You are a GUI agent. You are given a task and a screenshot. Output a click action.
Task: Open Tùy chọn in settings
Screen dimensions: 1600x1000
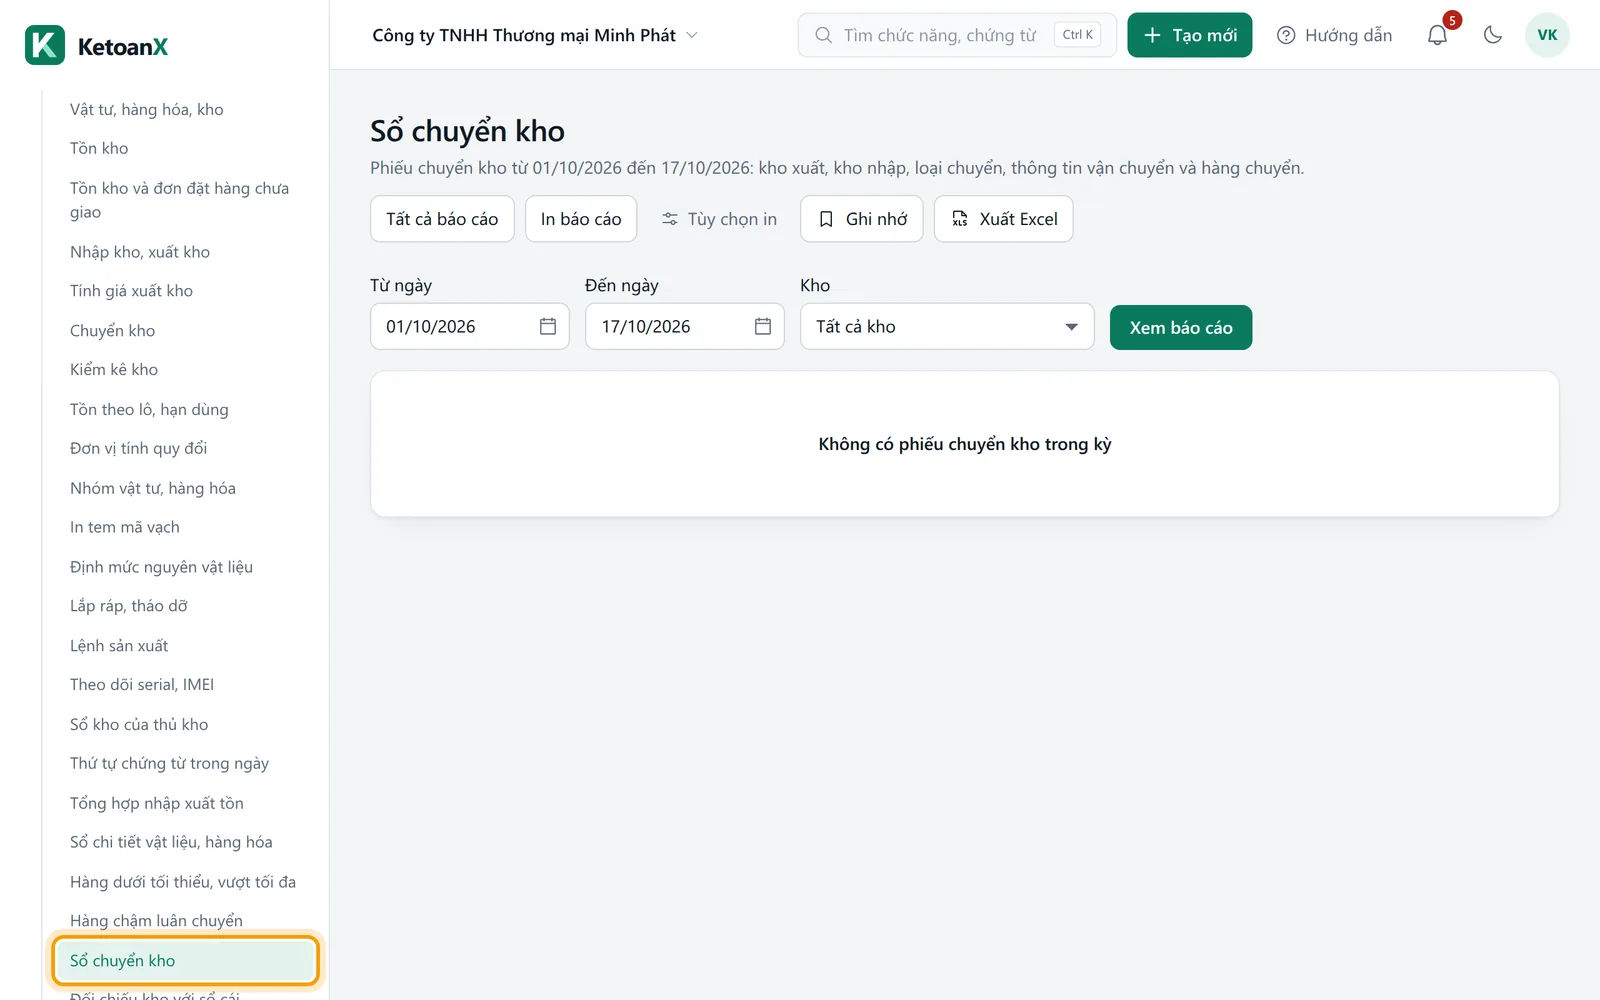coord(719,219)
